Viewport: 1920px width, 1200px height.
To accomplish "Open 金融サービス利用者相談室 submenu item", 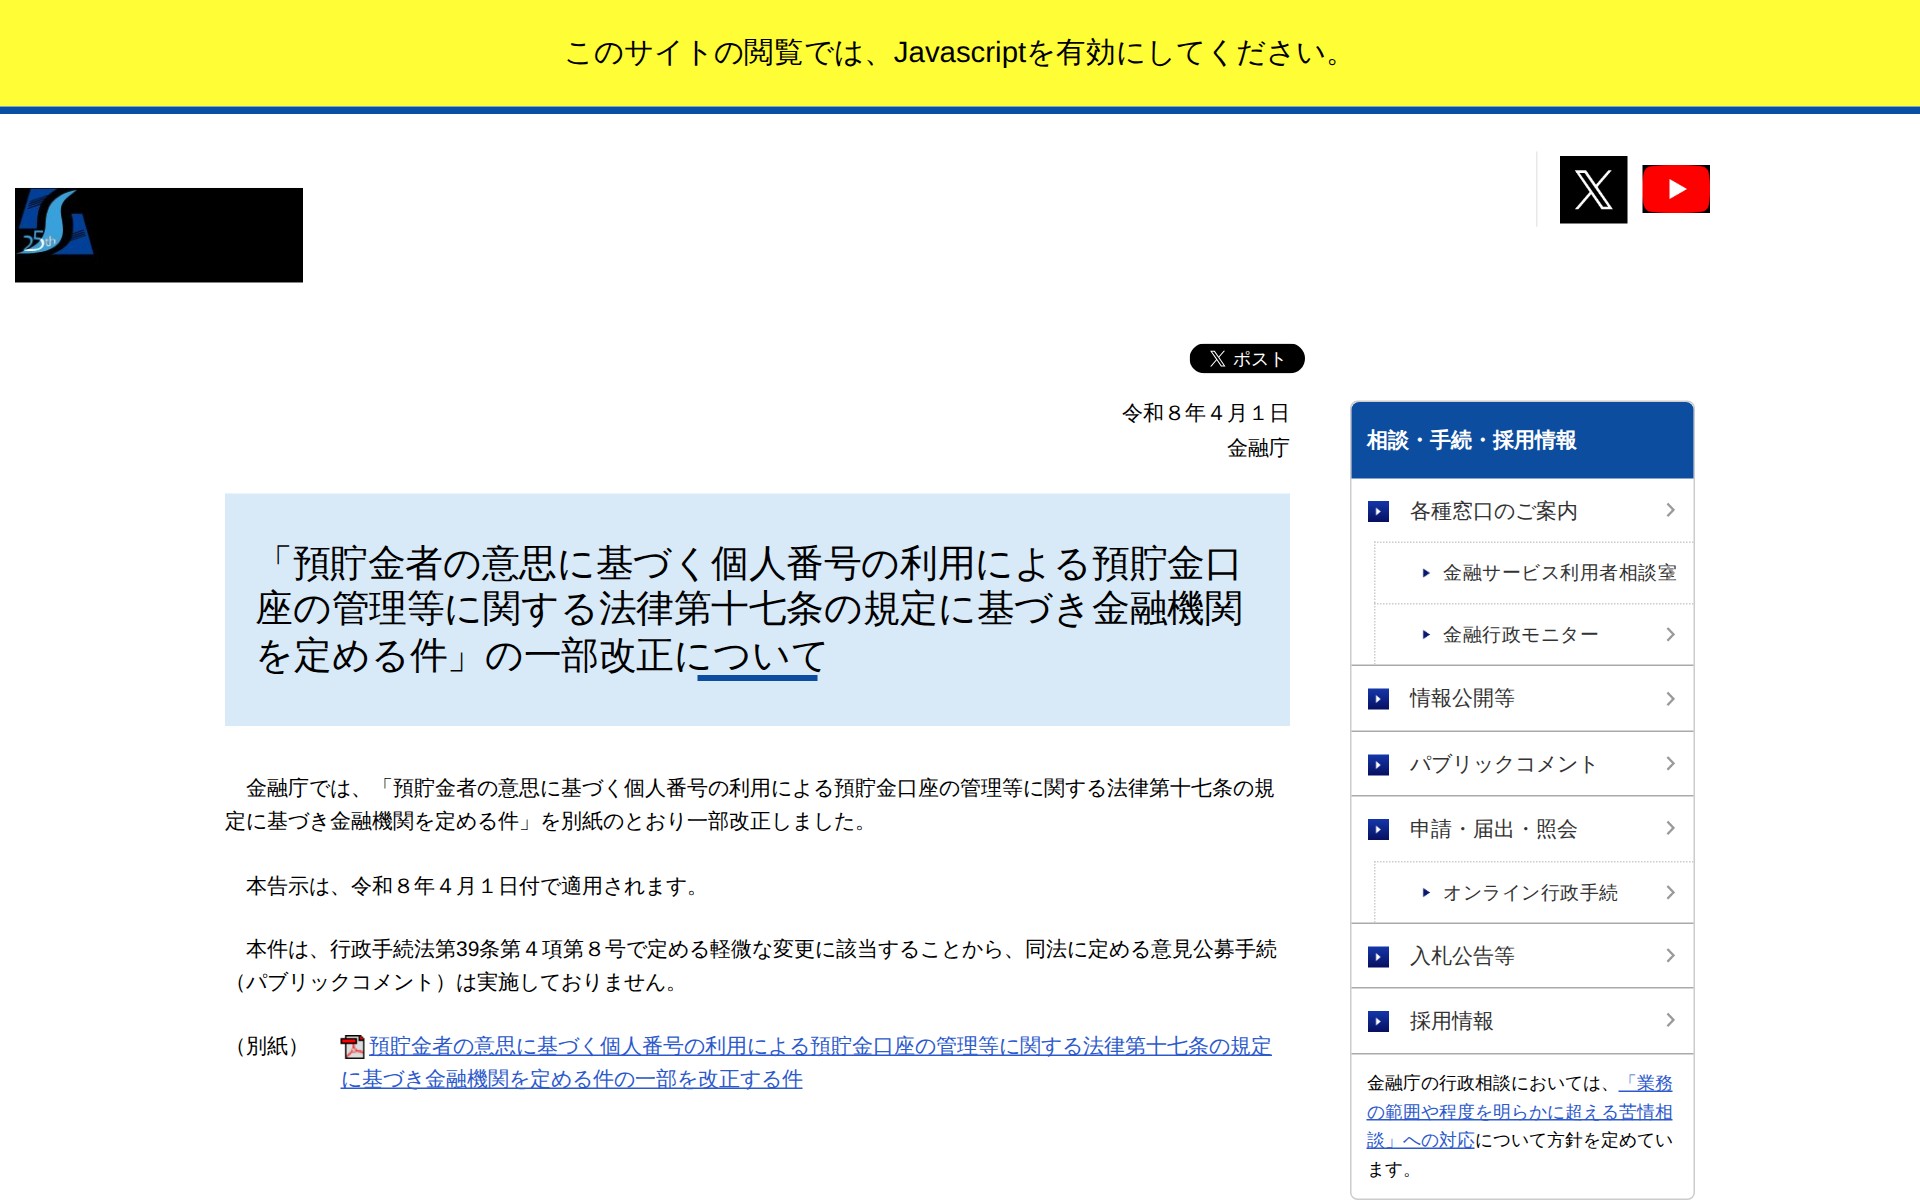I will (1558, 573).
